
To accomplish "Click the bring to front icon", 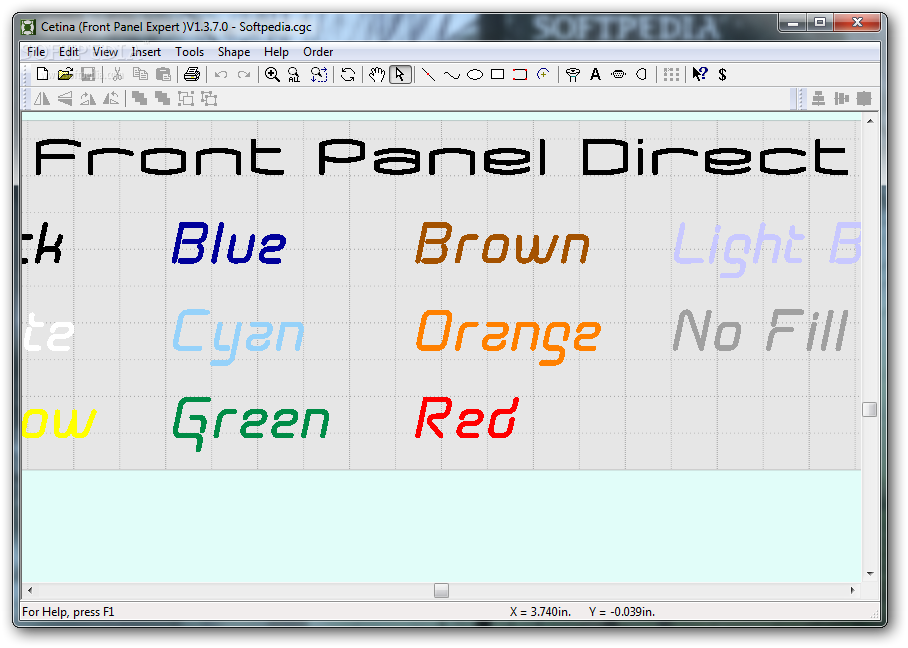I will (x=140, y=98).
